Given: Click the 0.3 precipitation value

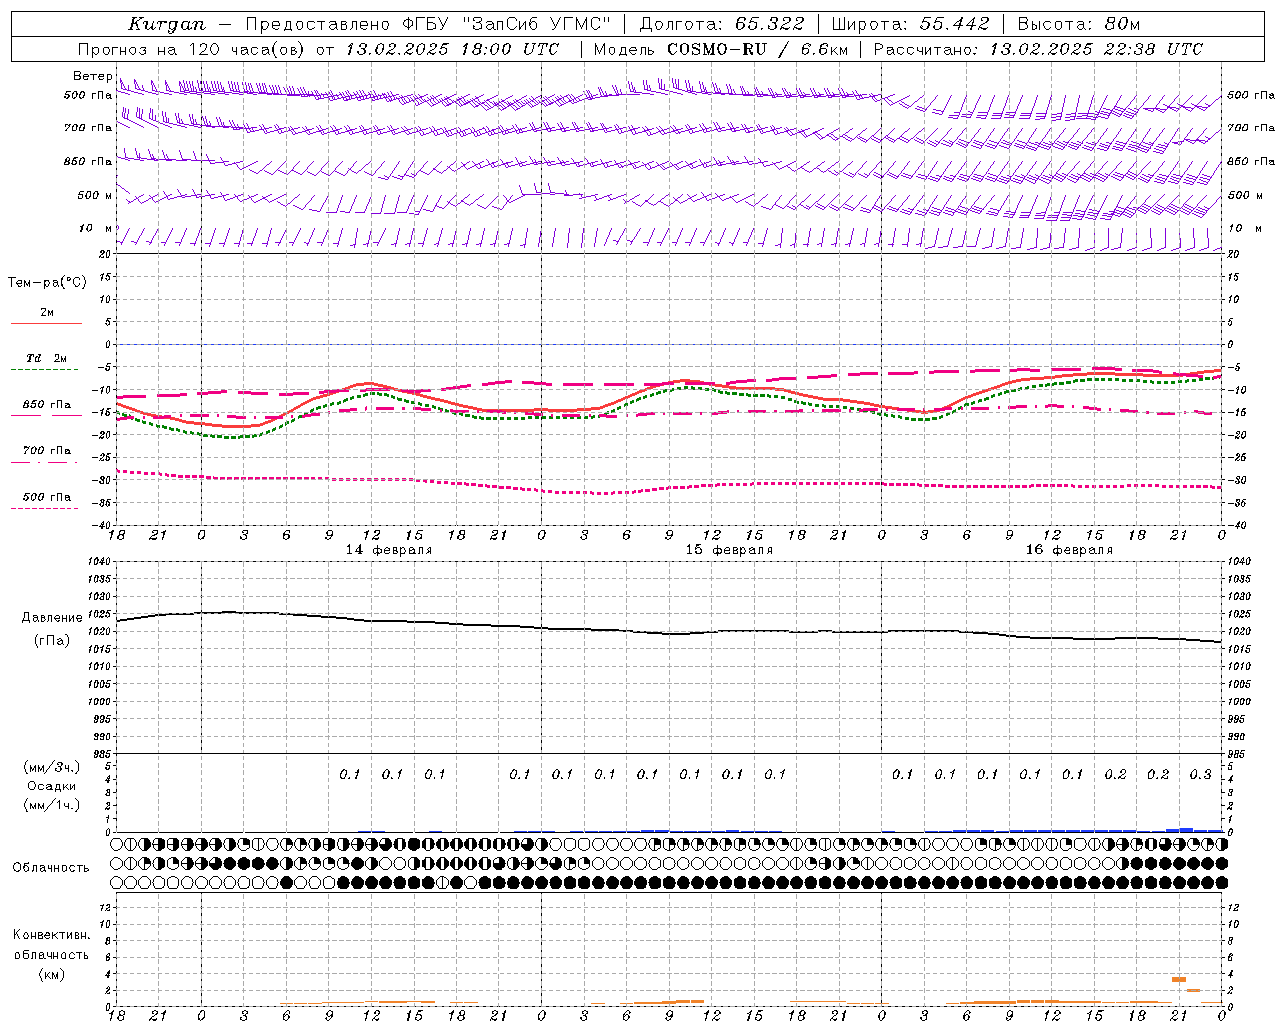Looking at the screenshot, I should [x=1200, y=774].
